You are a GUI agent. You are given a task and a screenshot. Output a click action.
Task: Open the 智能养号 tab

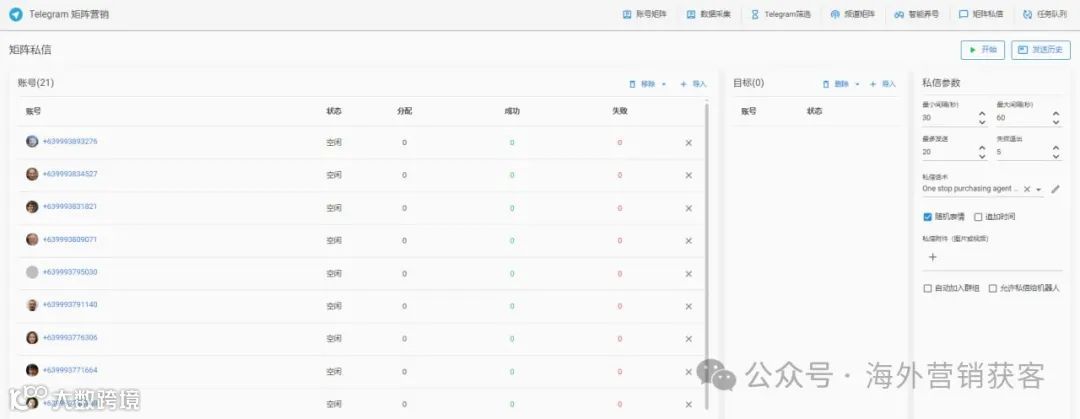click(917, 14)
